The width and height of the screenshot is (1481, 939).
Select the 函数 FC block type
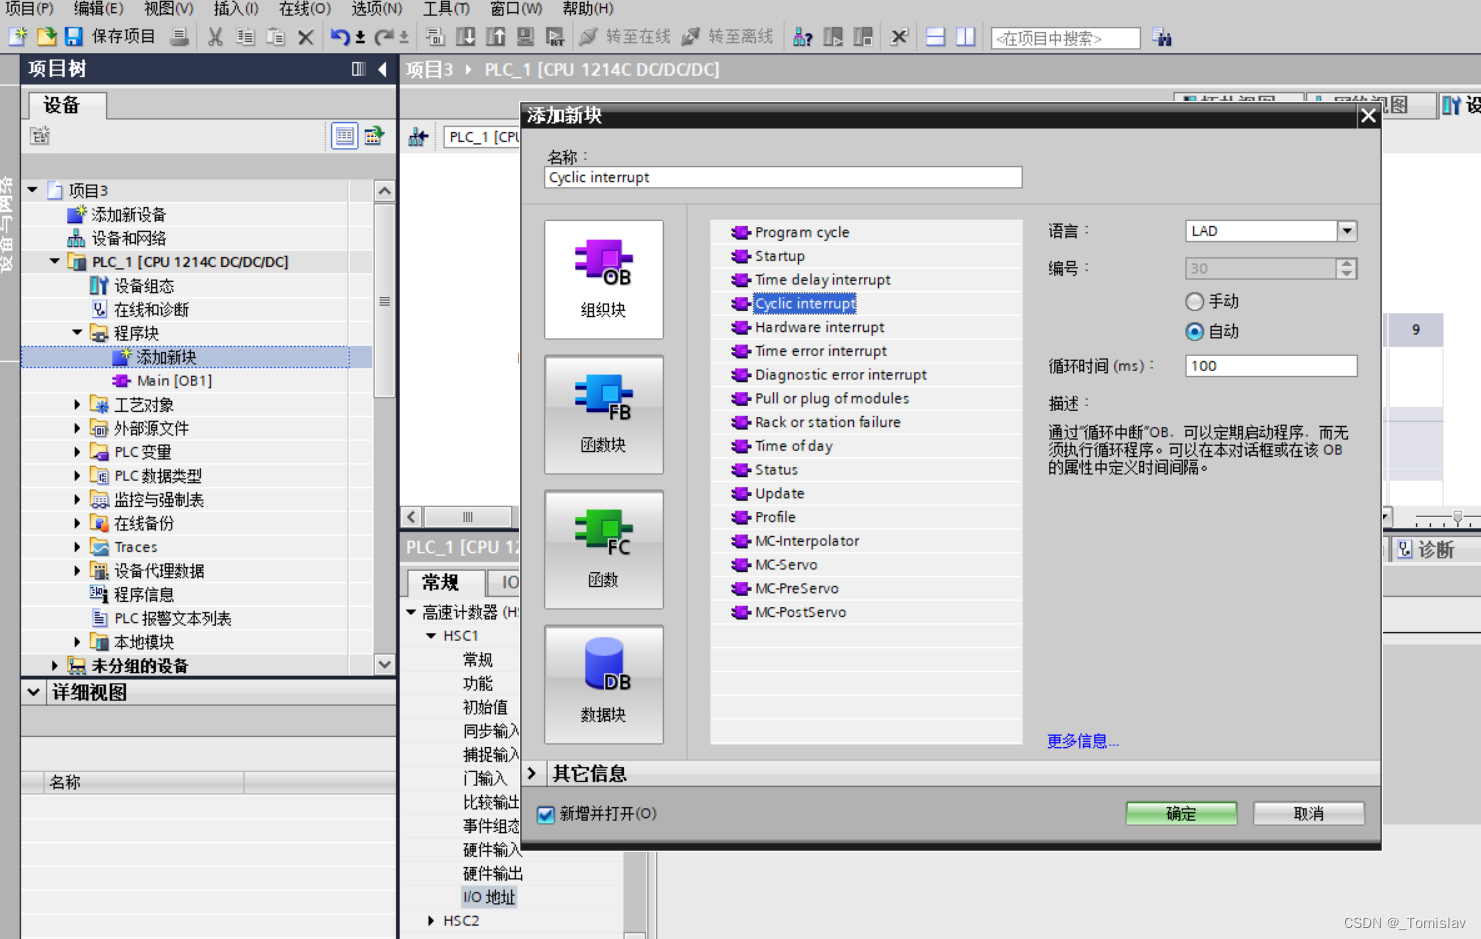tap(604, 549)
